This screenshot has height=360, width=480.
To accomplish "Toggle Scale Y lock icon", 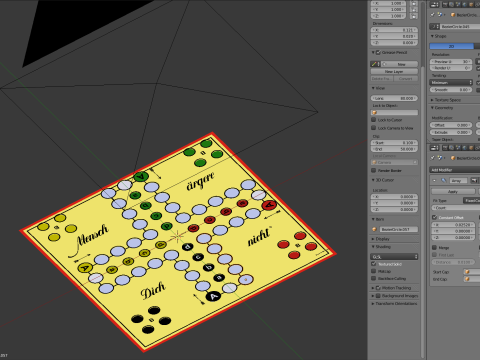I will tap(414, 10).
